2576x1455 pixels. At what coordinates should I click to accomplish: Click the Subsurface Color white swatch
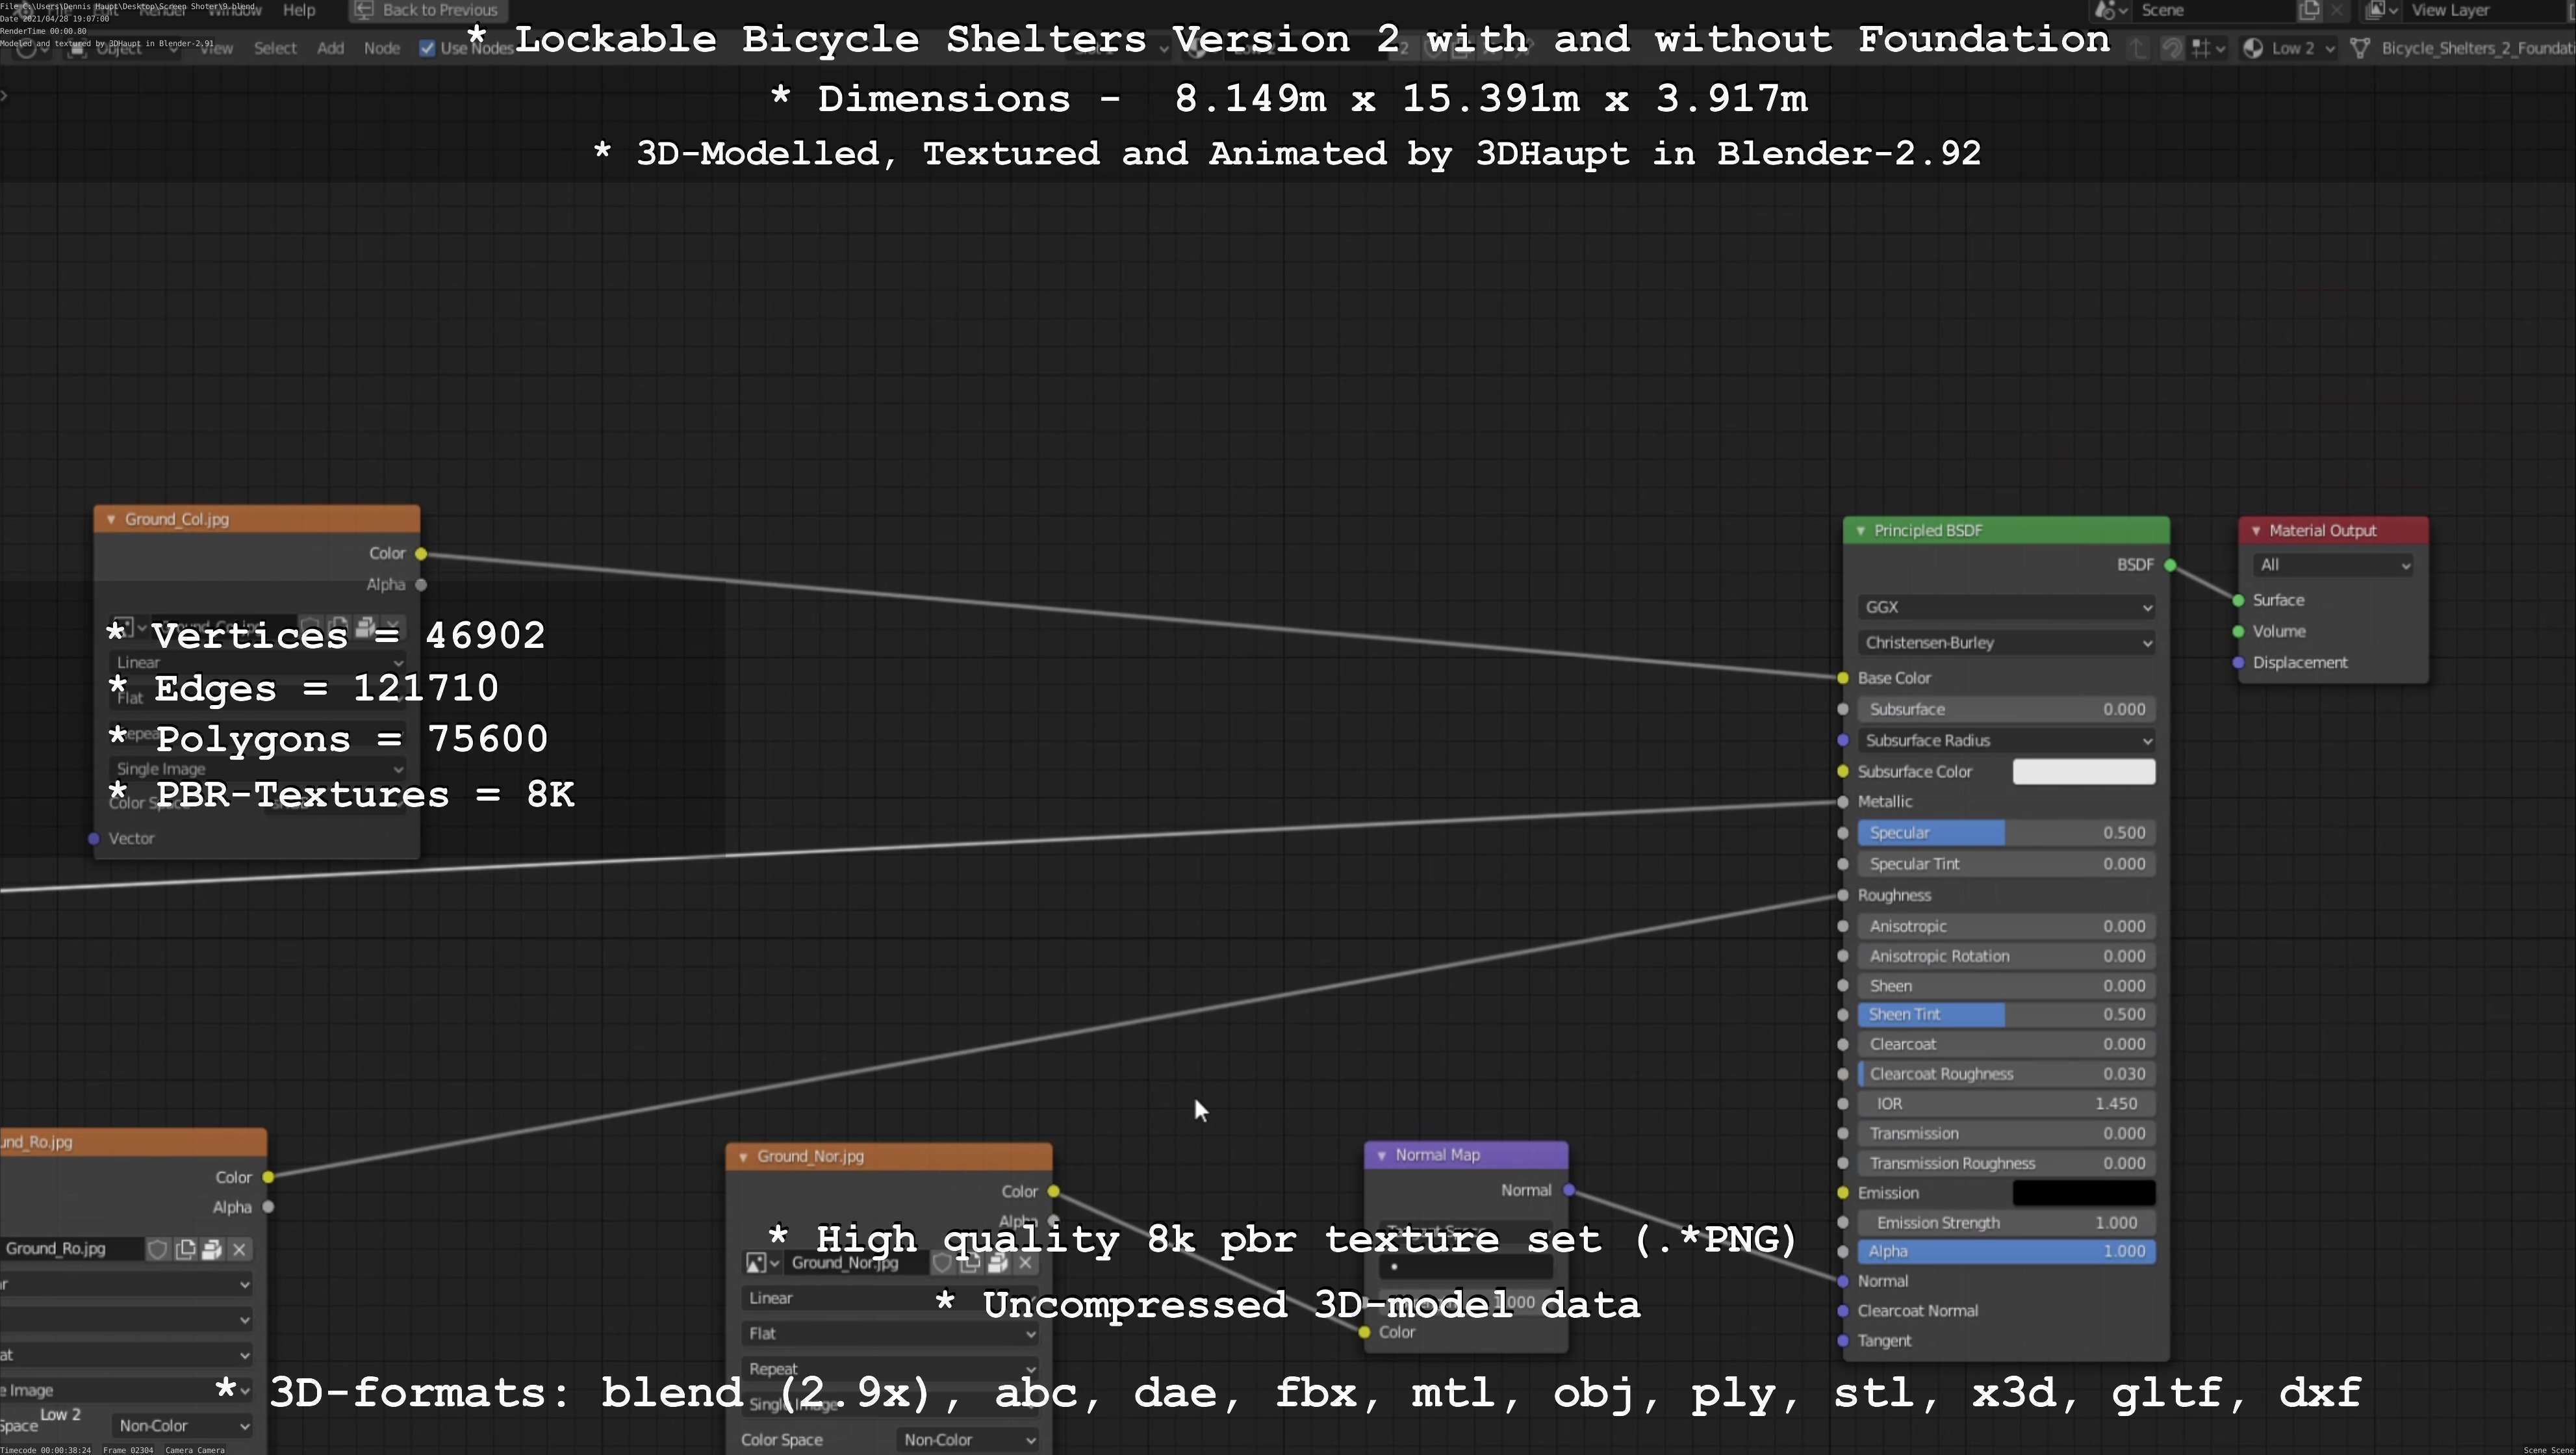point(2083,772)
